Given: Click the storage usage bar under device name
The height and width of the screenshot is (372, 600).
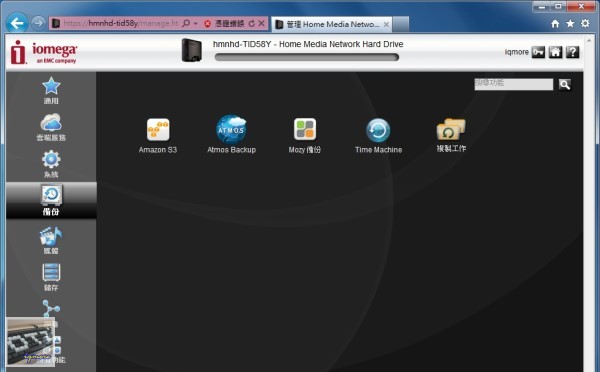Looking at the screenshot, I should click(307, 57).
